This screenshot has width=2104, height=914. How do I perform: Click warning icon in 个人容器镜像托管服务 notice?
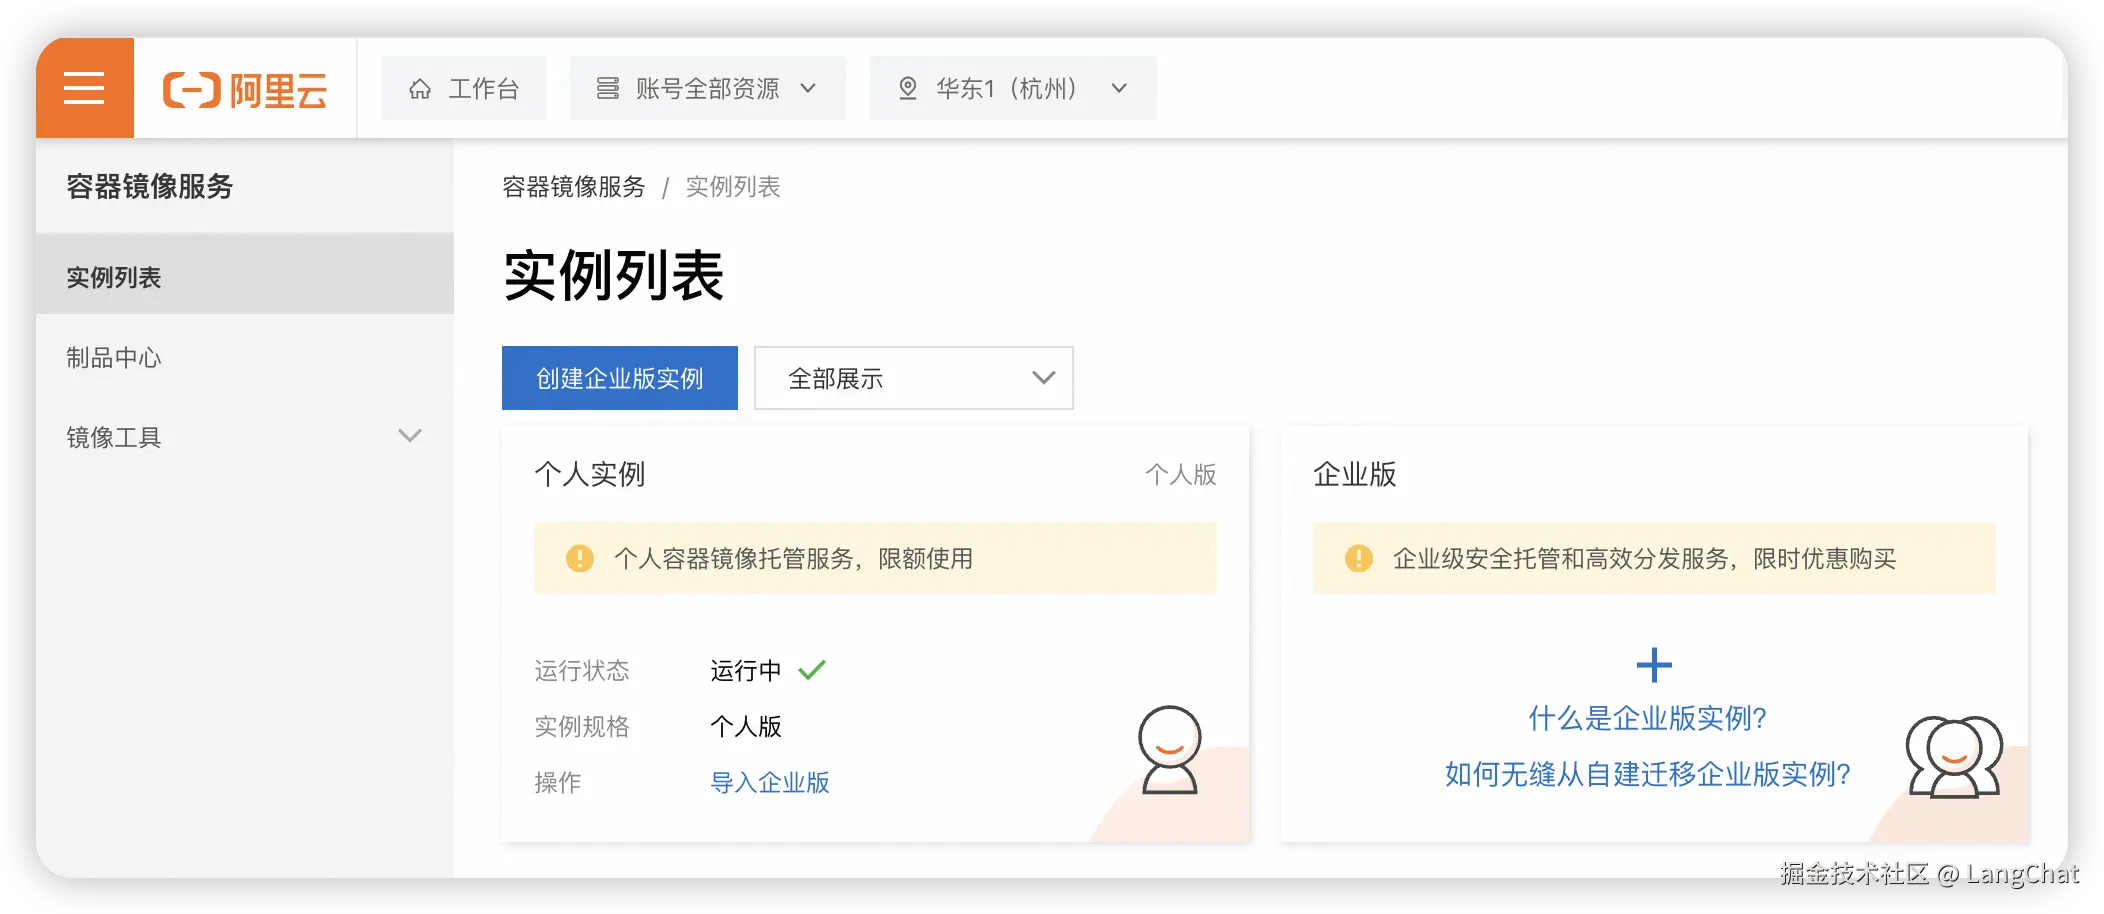580,558
